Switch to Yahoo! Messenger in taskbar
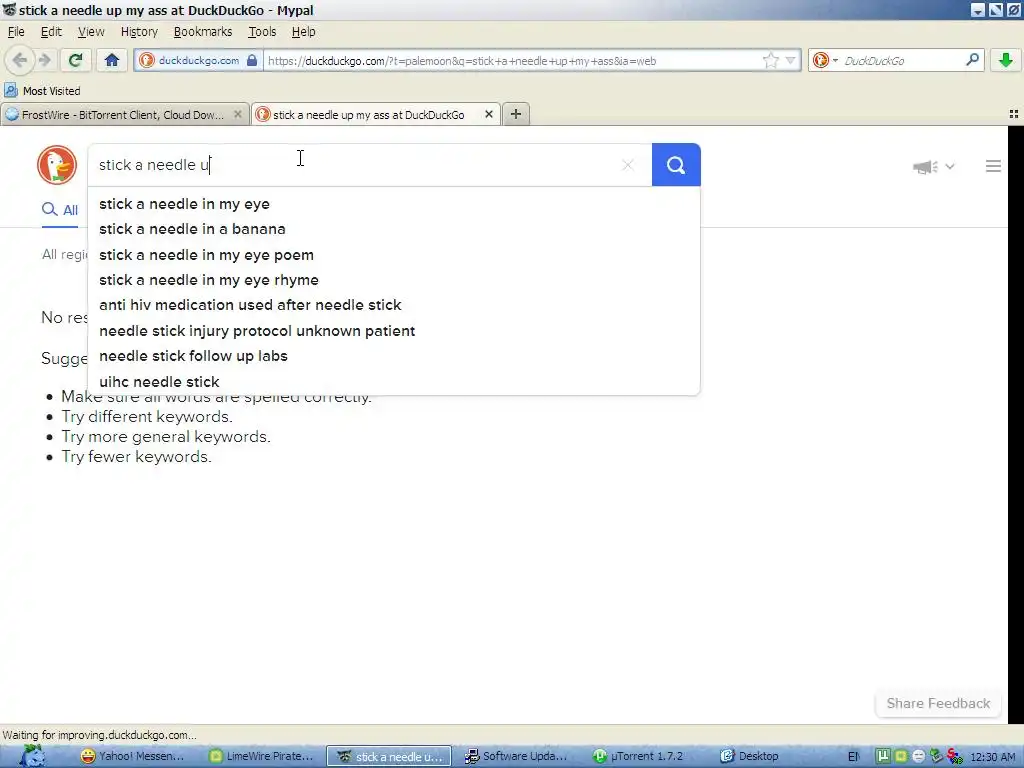The image size is (1024, 768). 132,756
